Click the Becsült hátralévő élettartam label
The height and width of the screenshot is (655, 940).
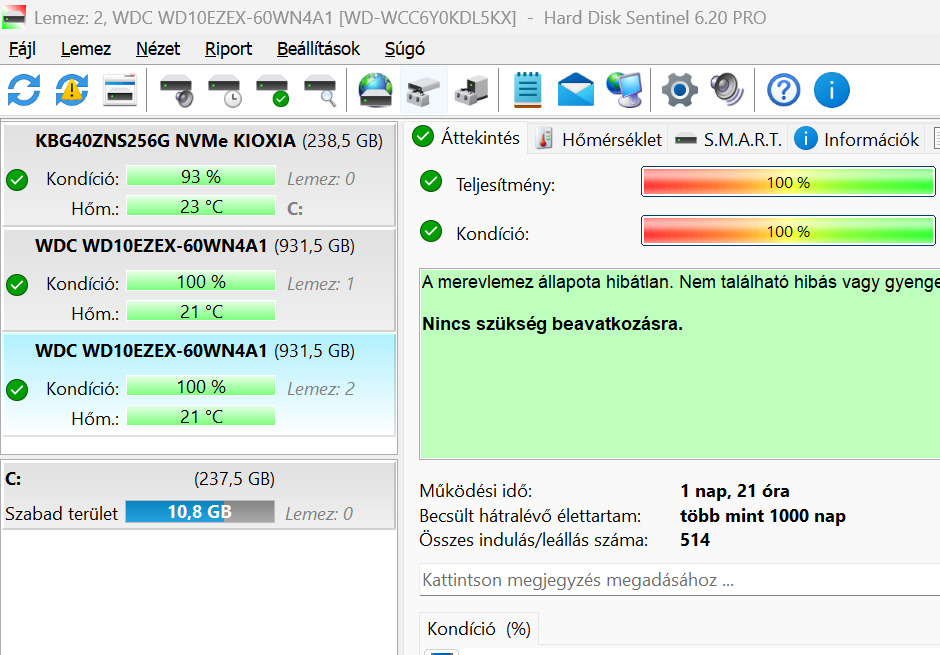(x=530, y=516)
